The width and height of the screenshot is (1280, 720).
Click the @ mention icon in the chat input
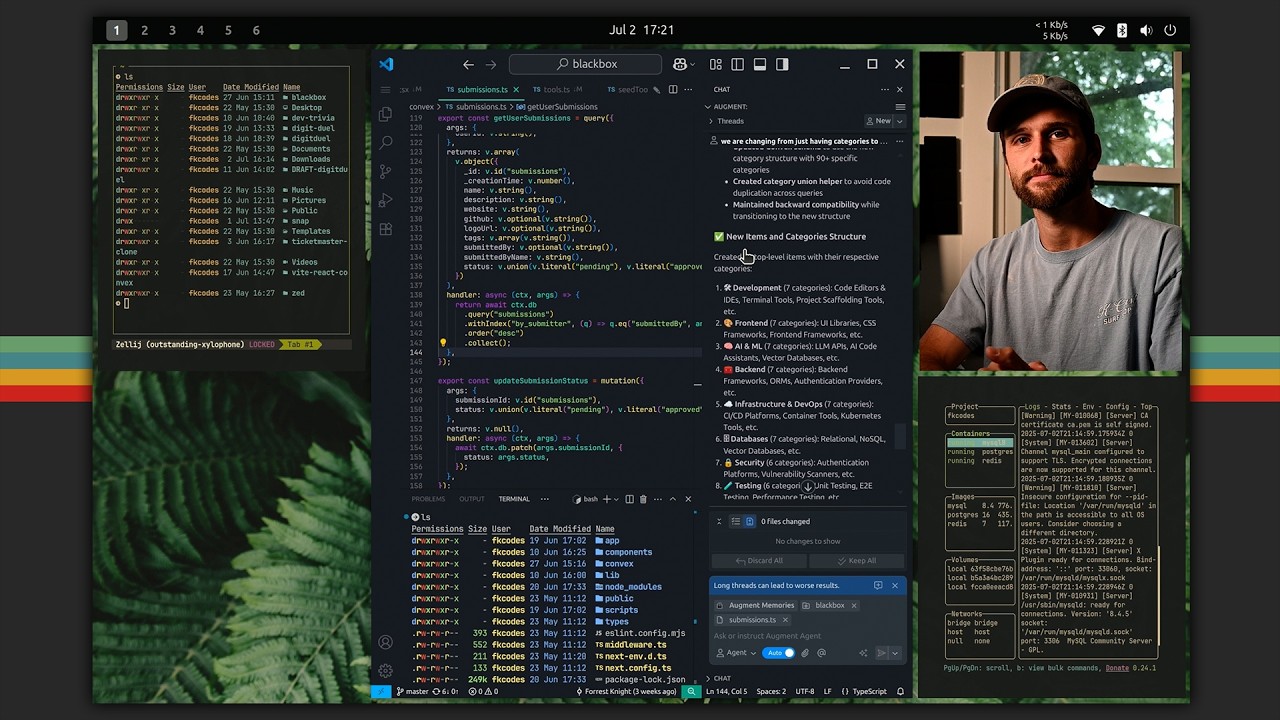[x=821, y=653]
